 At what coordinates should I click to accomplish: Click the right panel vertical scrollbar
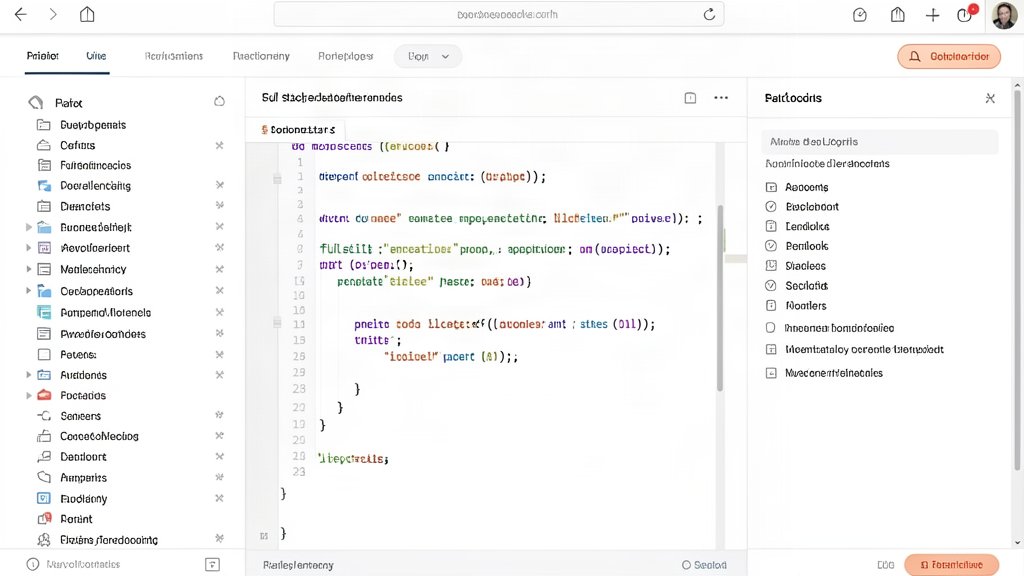click(1017, 280)
